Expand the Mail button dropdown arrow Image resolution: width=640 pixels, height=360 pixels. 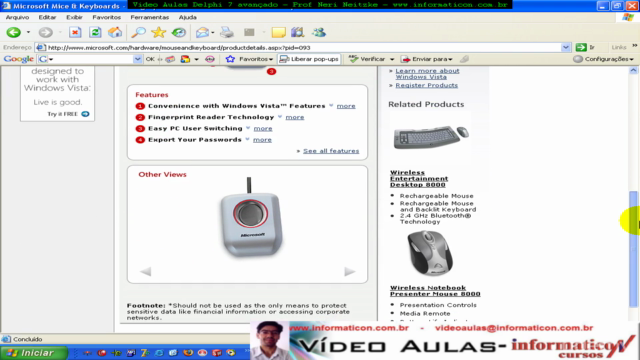(x=213, y=32)
